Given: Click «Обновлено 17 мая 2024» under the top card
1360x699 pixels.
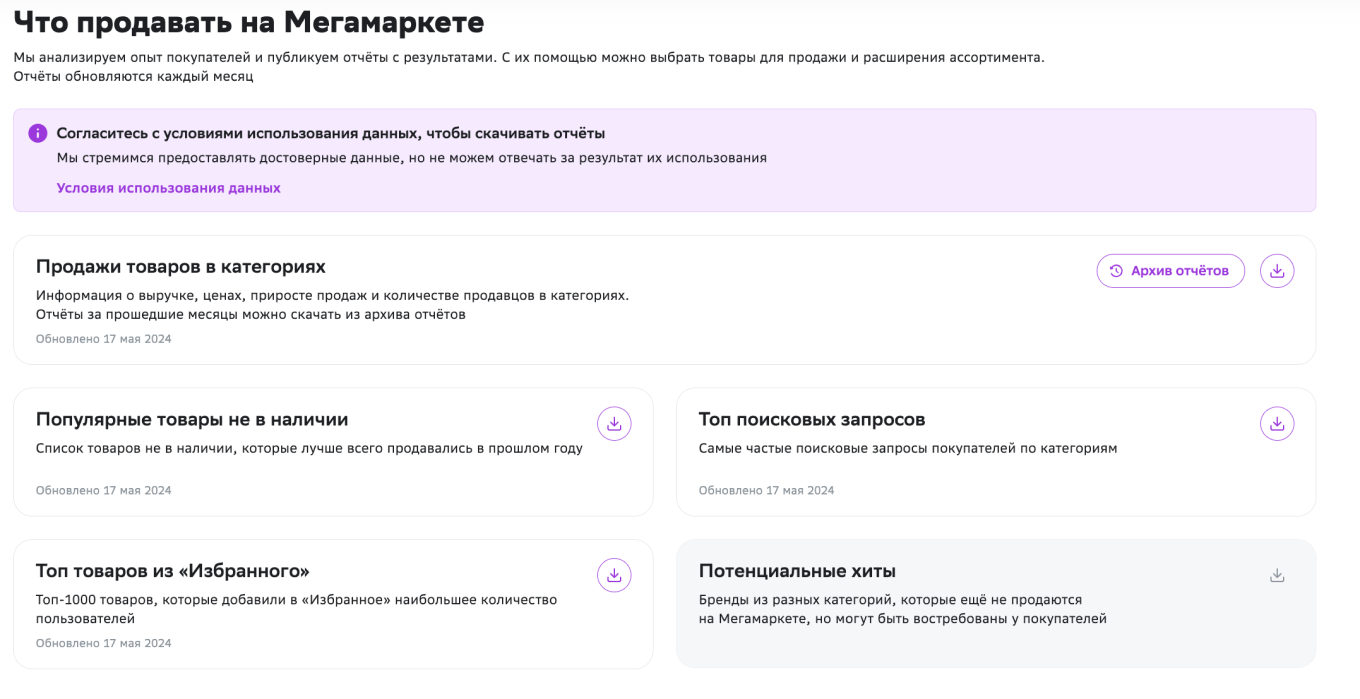Looking at the screenshot, I should click(x=103, y=338).
